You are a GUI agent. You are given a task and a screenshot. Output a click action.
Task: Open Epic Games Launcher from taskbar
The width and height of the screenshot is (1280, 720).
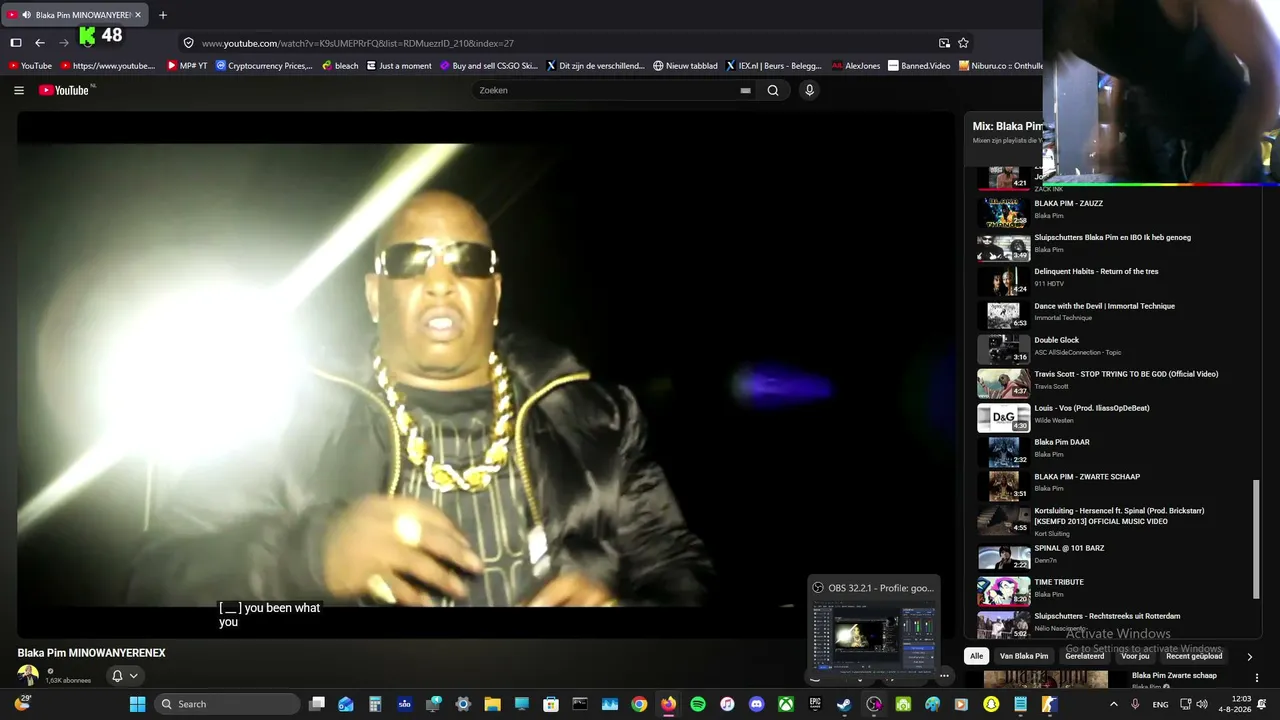(815, 704)
